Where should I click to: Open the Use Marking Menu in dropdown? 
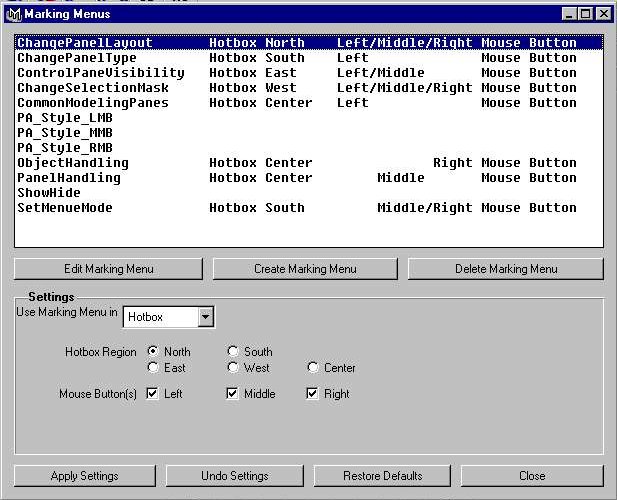205,317
